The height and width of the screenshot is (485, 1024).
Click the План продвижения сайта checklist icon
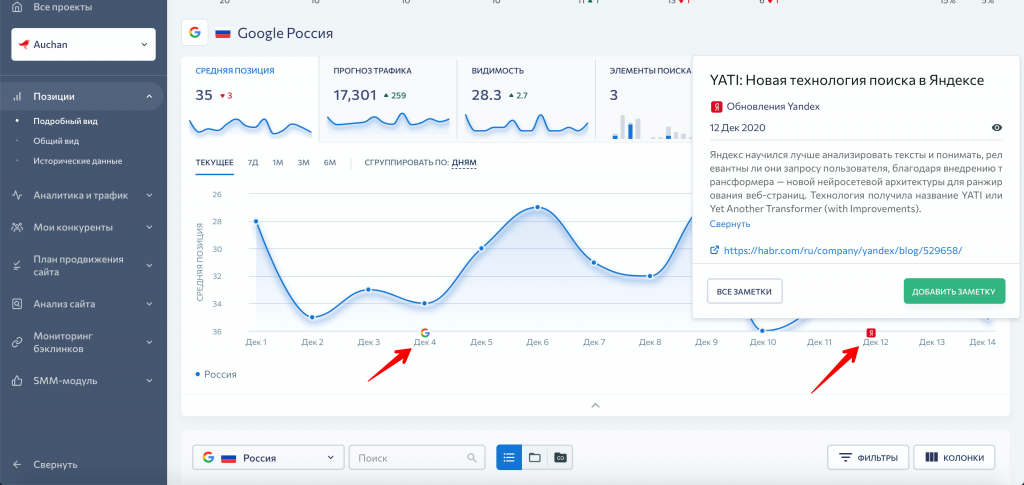pyautogui.click(x=18, y=266)
